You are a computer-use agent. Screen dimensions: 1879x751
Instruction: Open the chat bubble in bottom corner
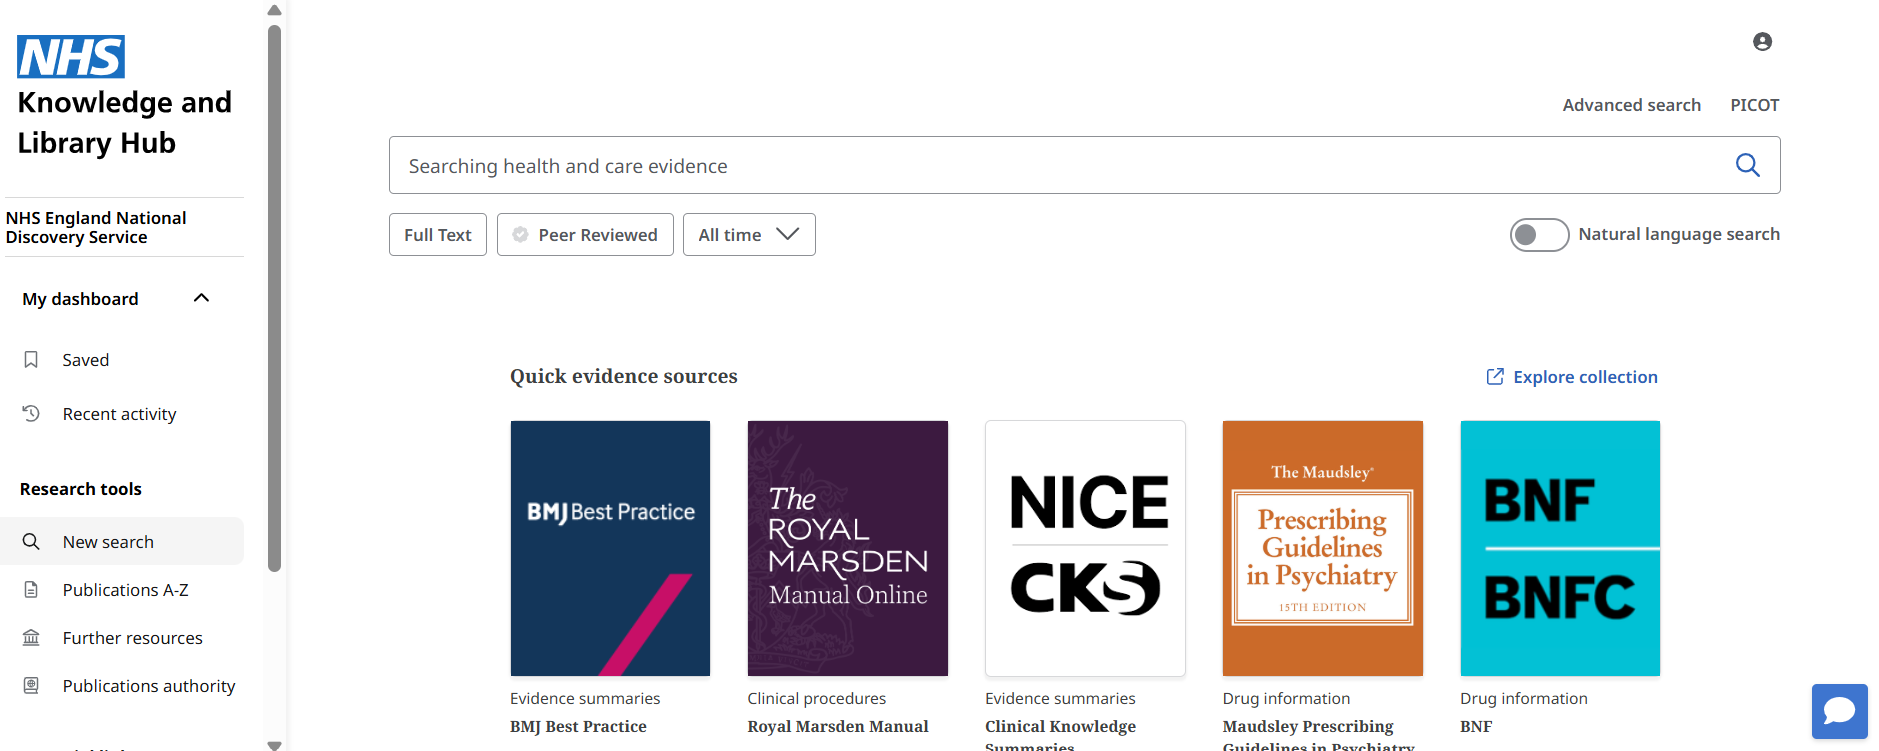[1840, 711]
